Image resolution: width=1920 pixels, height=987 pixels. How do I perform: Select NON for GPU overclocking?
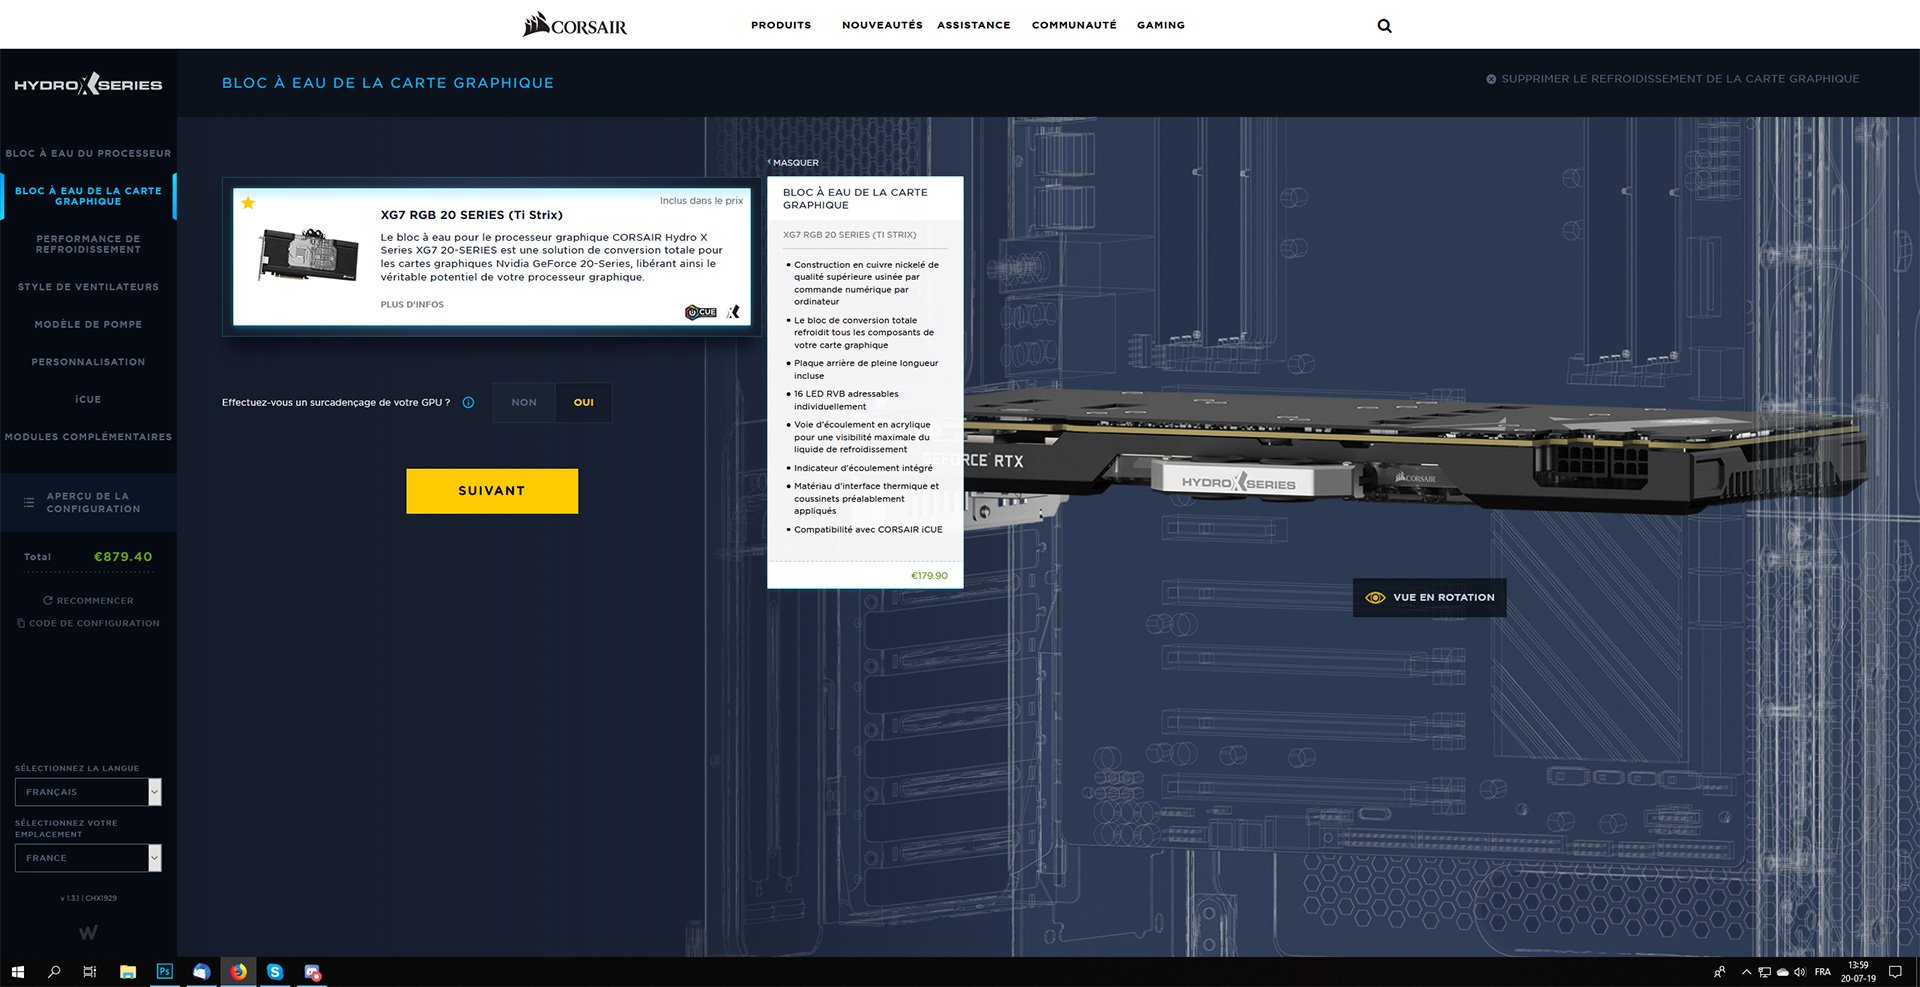click(x=524, y=403)
